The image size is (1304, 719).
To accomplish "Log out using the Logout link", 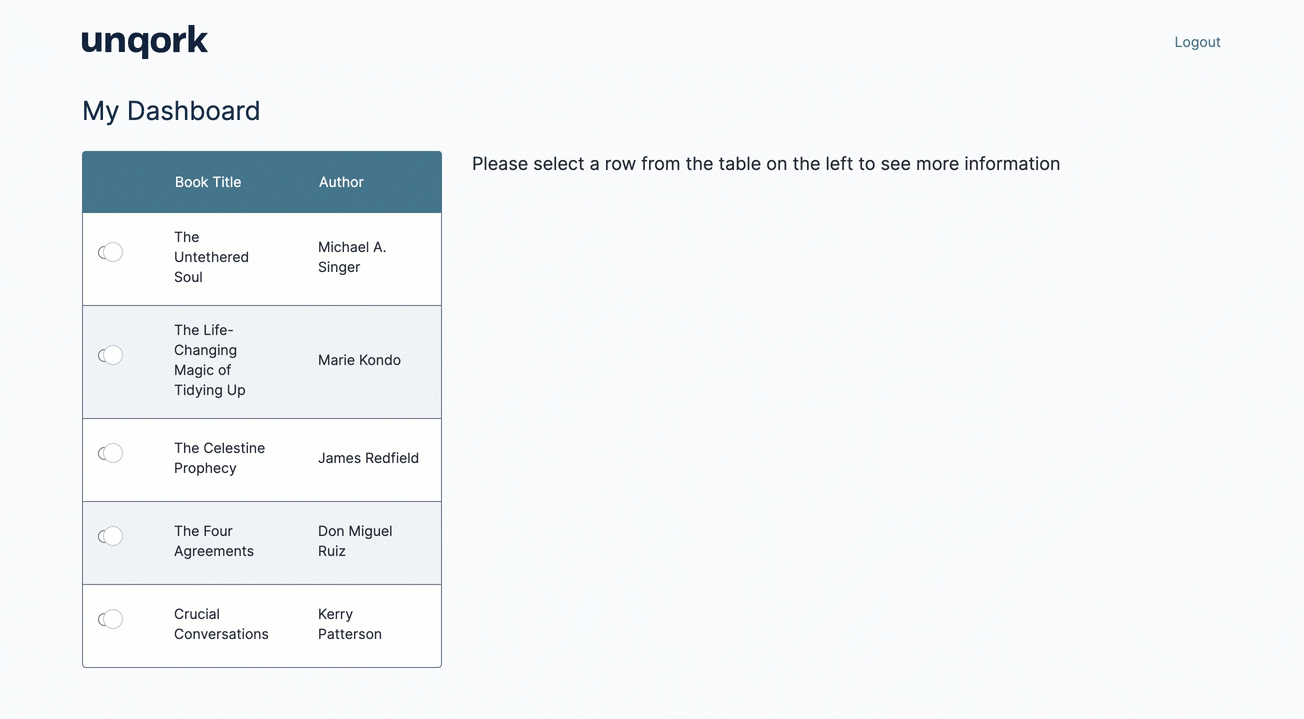I will click(x=1197, y=42).
